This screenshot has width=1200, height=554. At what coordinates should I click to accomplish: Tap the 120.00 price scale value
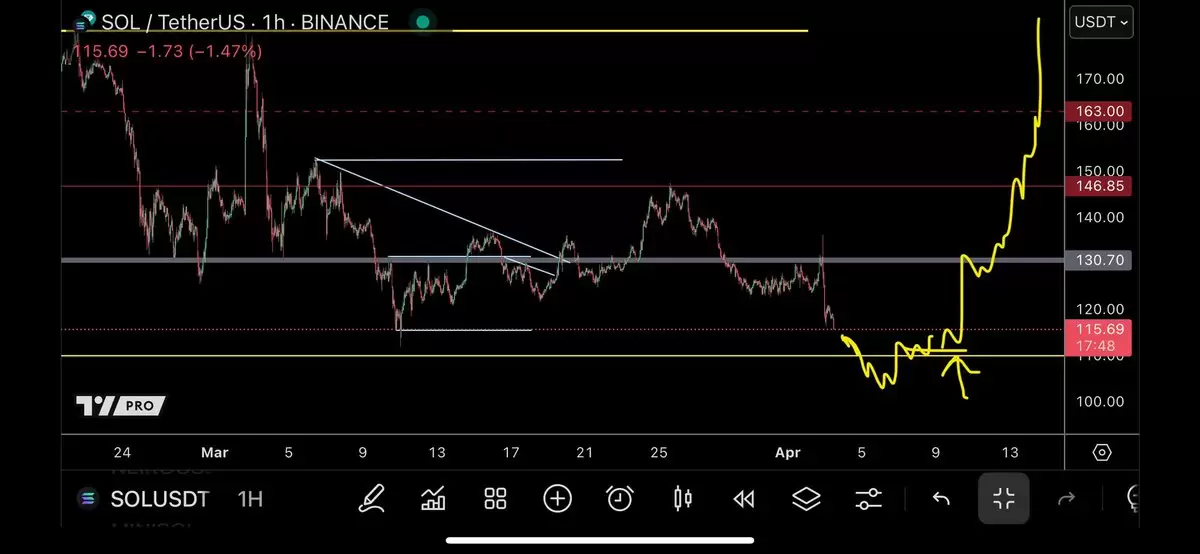tap(1099, 309)
